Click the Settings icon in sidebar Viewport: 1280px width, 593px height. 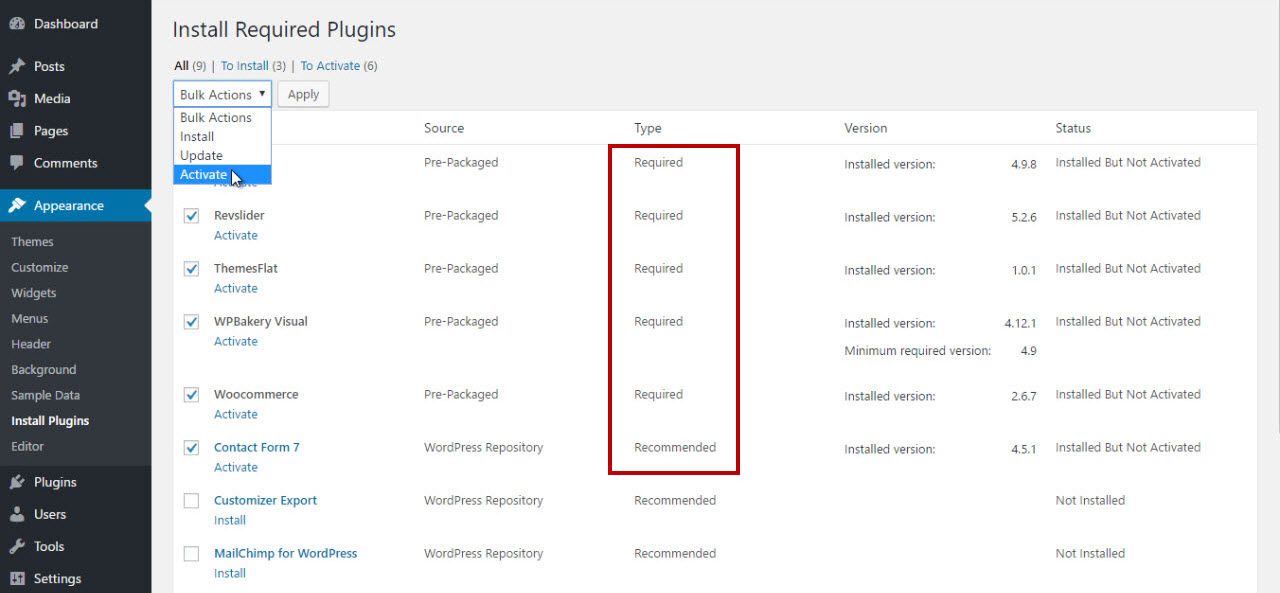(x=17, y=578)
